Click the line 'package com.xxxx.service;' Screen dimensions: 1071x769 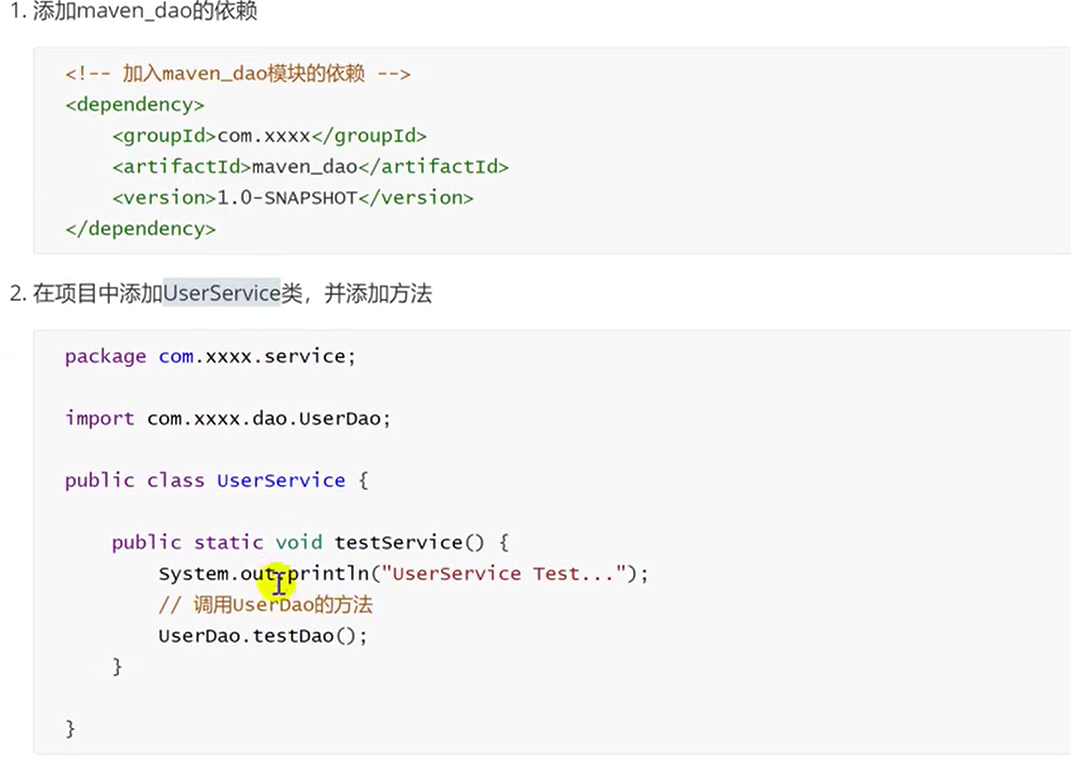click(x=210, y=356)
